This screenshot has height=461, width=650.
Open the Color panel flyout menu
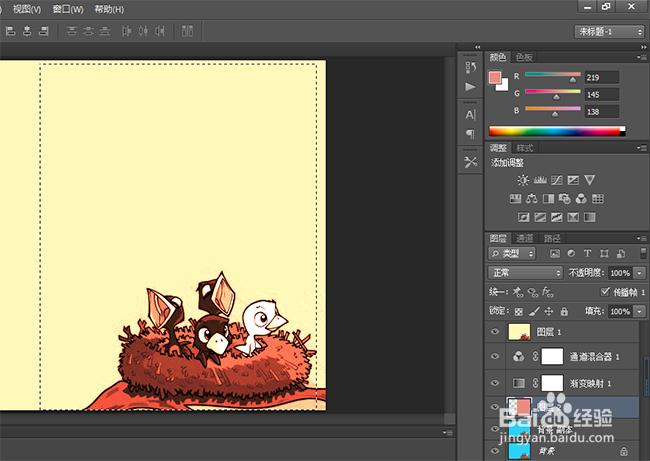[641, 57]
